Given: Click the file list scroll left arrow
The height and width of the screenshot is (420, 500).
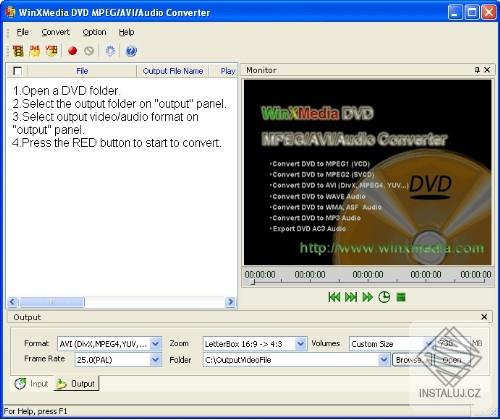Looking at the screenshot, I should coord(12,302).
